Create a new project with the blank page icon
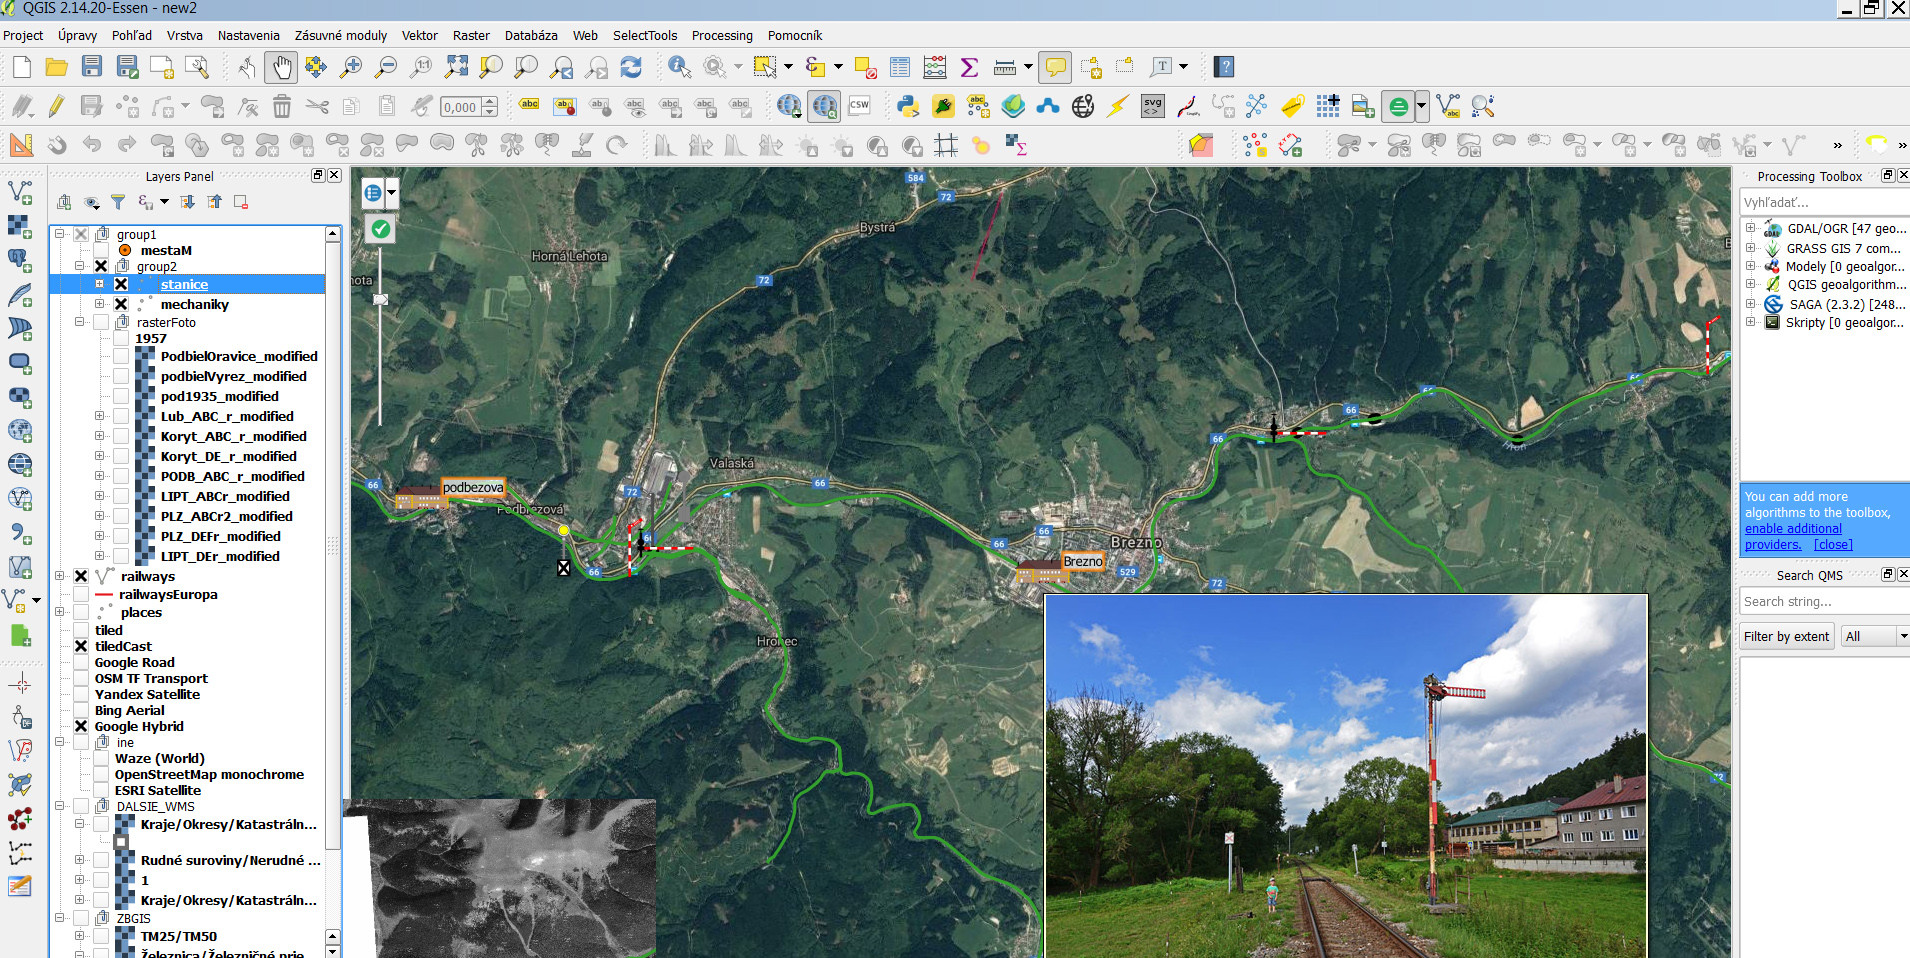The image size is (1910, 958). (x=22, y=67)
